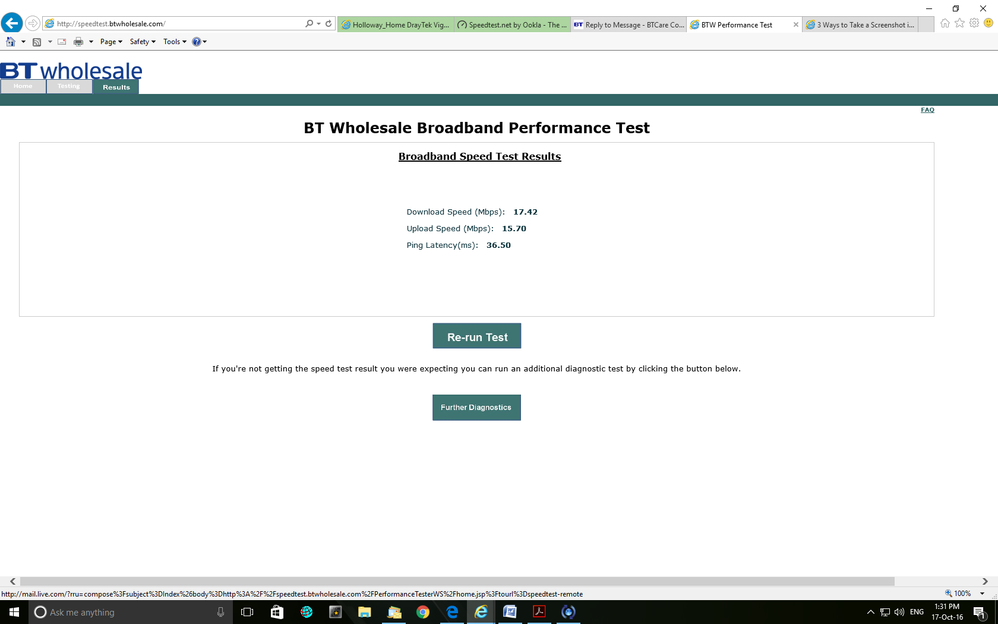Open the Action Center notifications icon
The height and width of the screenshot is (624, 998).
980,613
